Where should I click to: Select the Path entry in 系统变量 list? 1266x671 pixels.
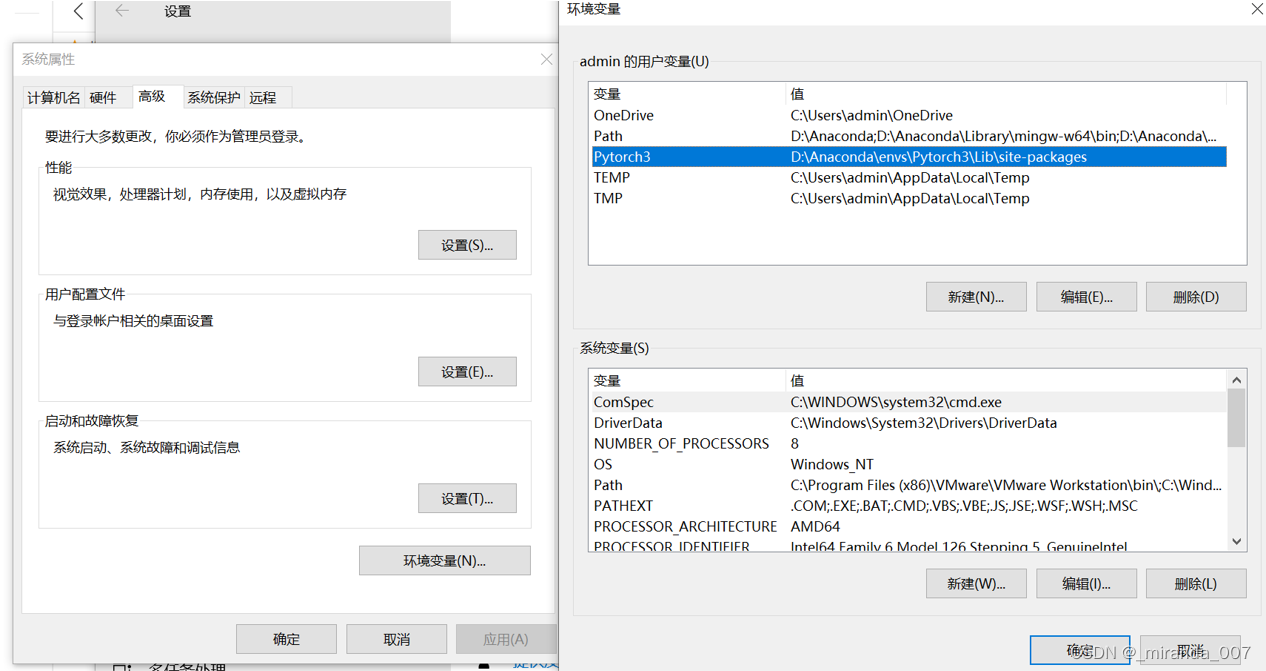pos(700,485)
